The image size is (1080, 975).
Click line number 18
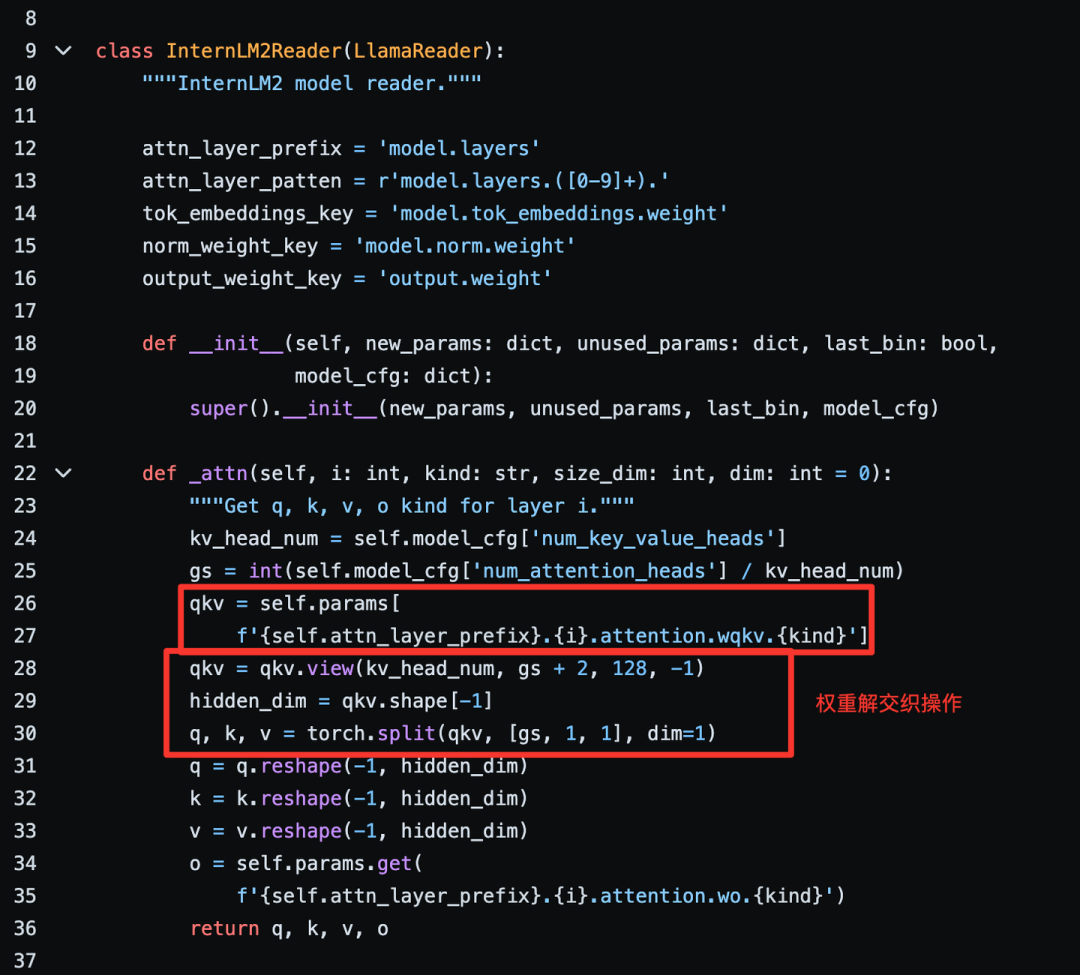click(25, 344)
